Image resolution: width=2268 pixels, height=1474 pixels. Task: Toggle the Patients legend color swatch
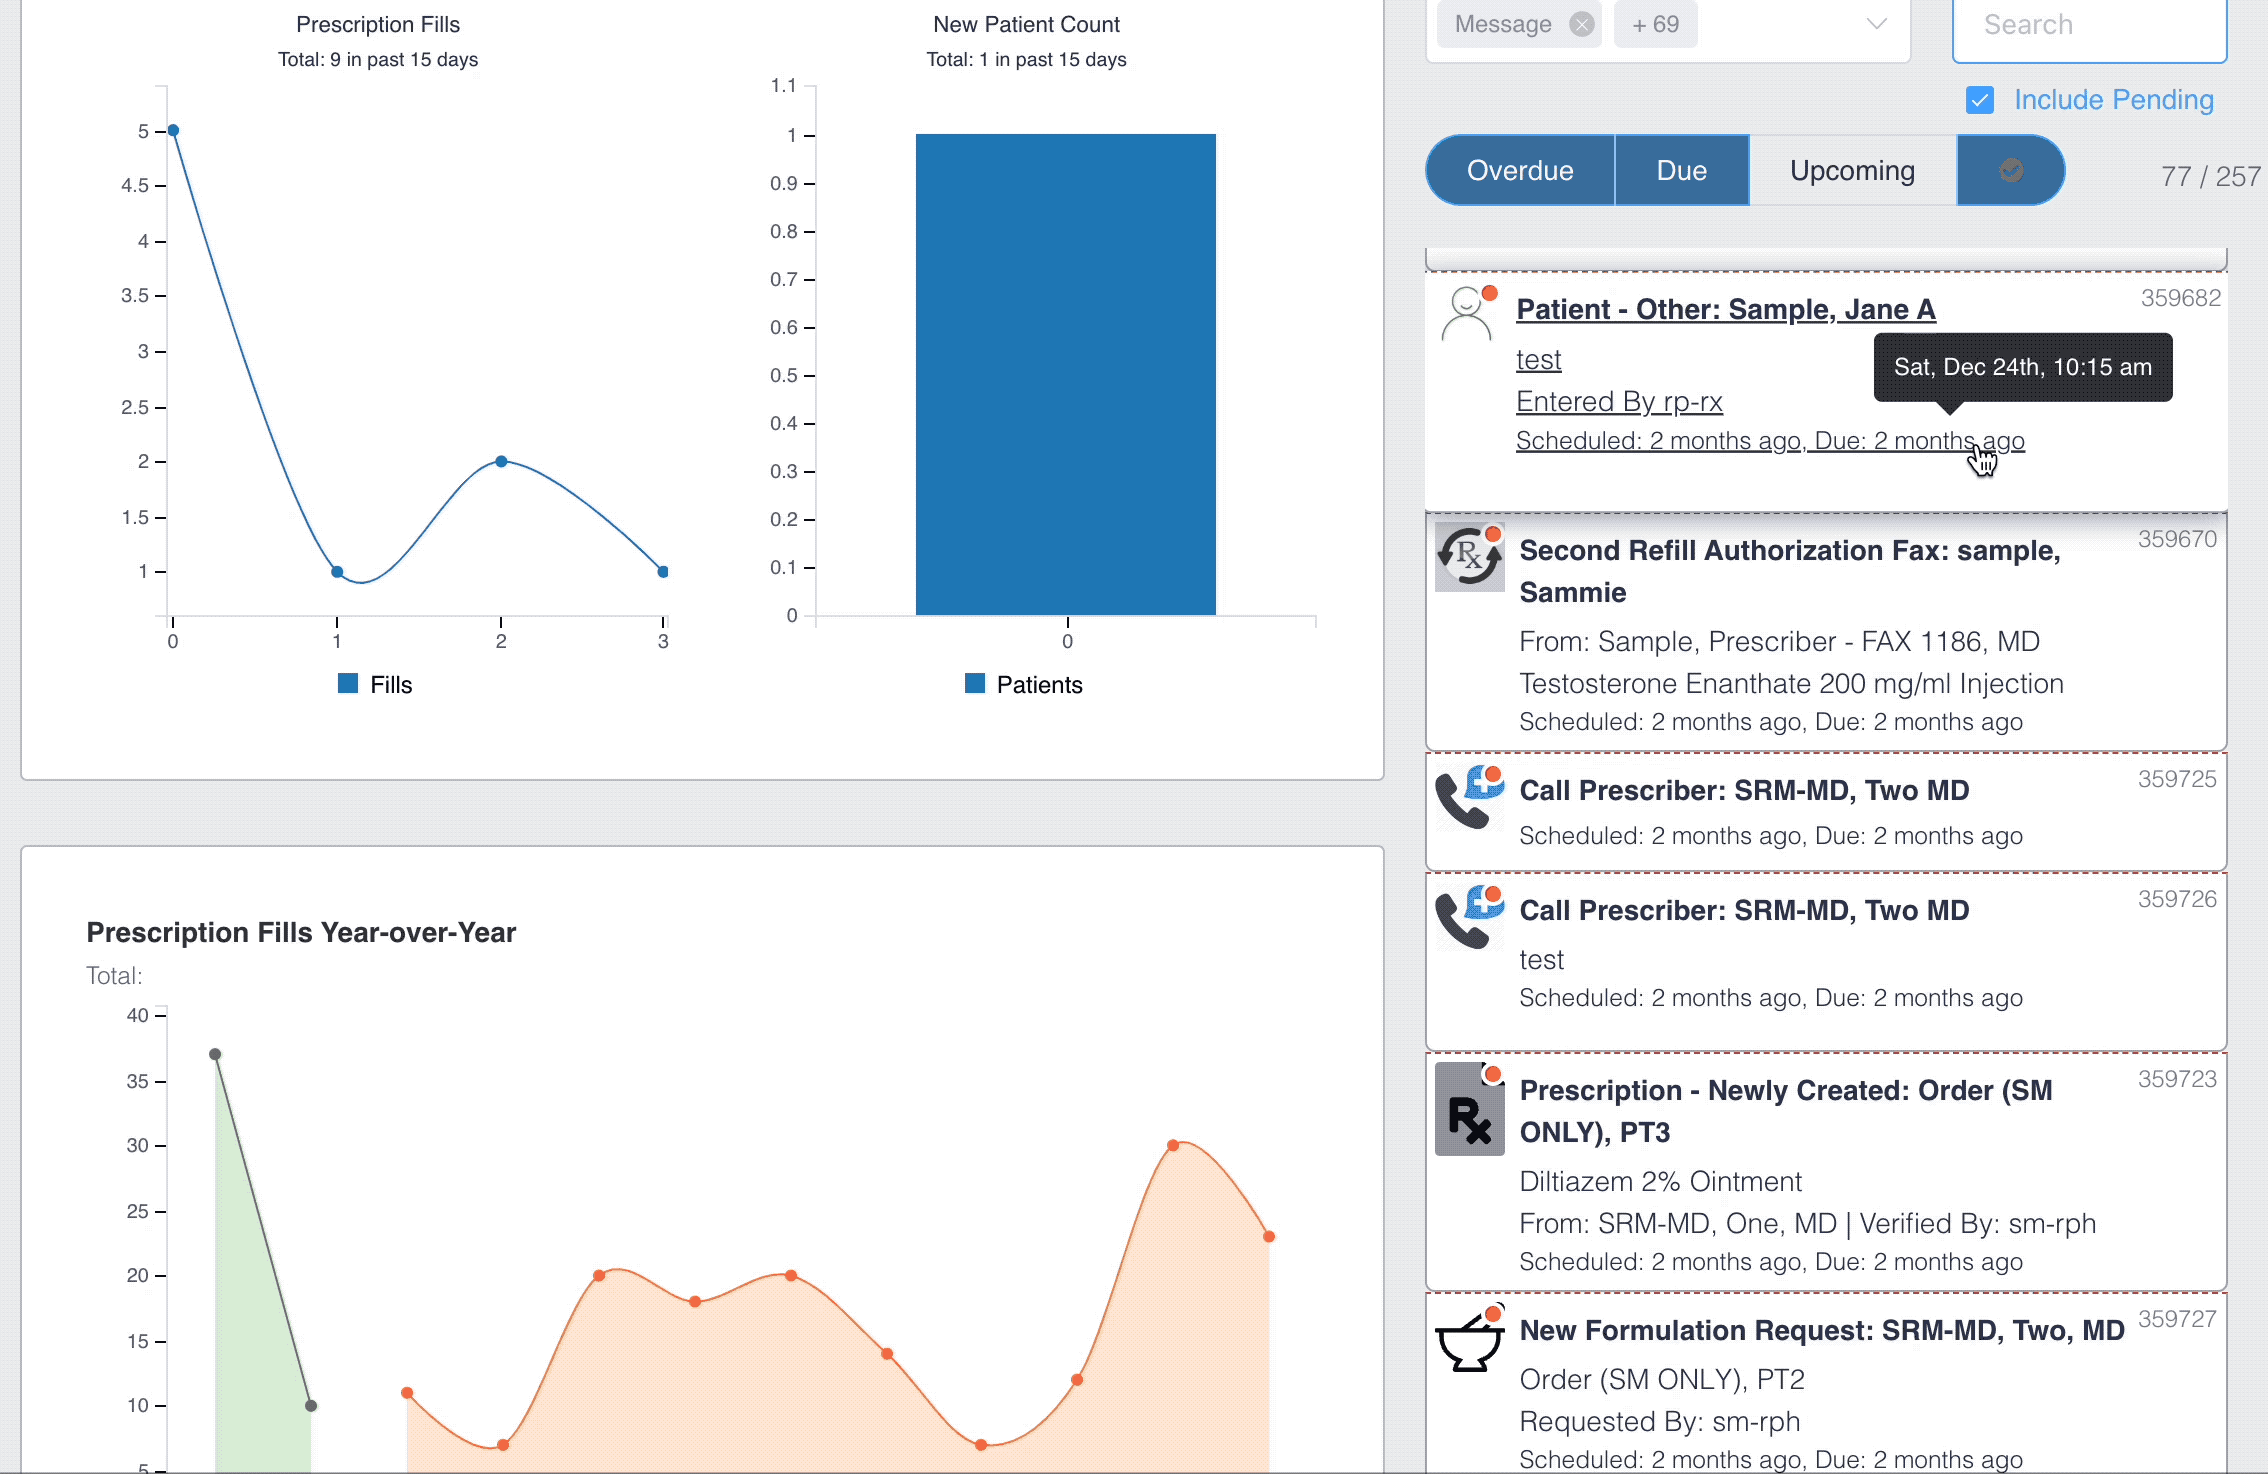click(974, 683)
